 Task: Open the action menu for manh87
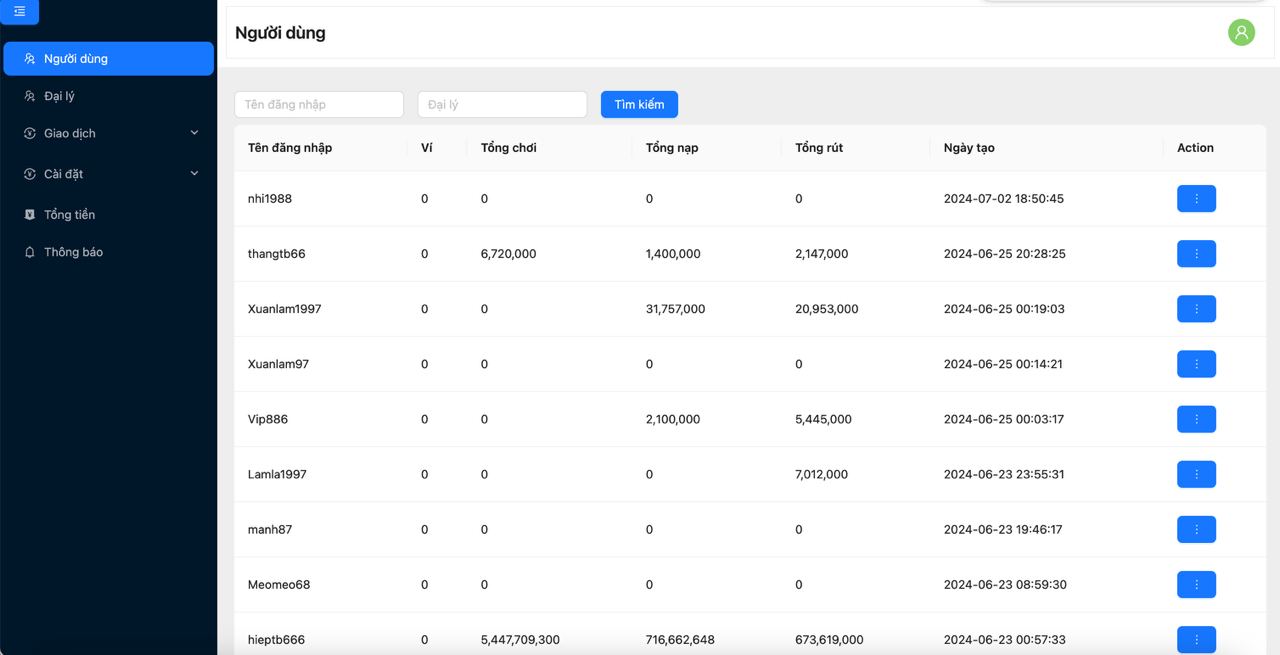coord(1196,529)
